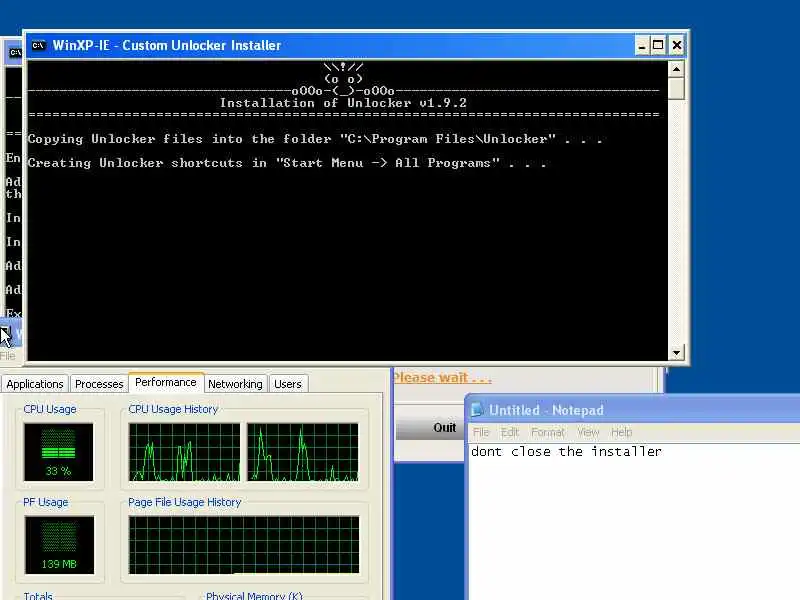Click the 'Installation of Unlocker v1.9.2' console text
The image size is (800, 600).
[343, 103]
